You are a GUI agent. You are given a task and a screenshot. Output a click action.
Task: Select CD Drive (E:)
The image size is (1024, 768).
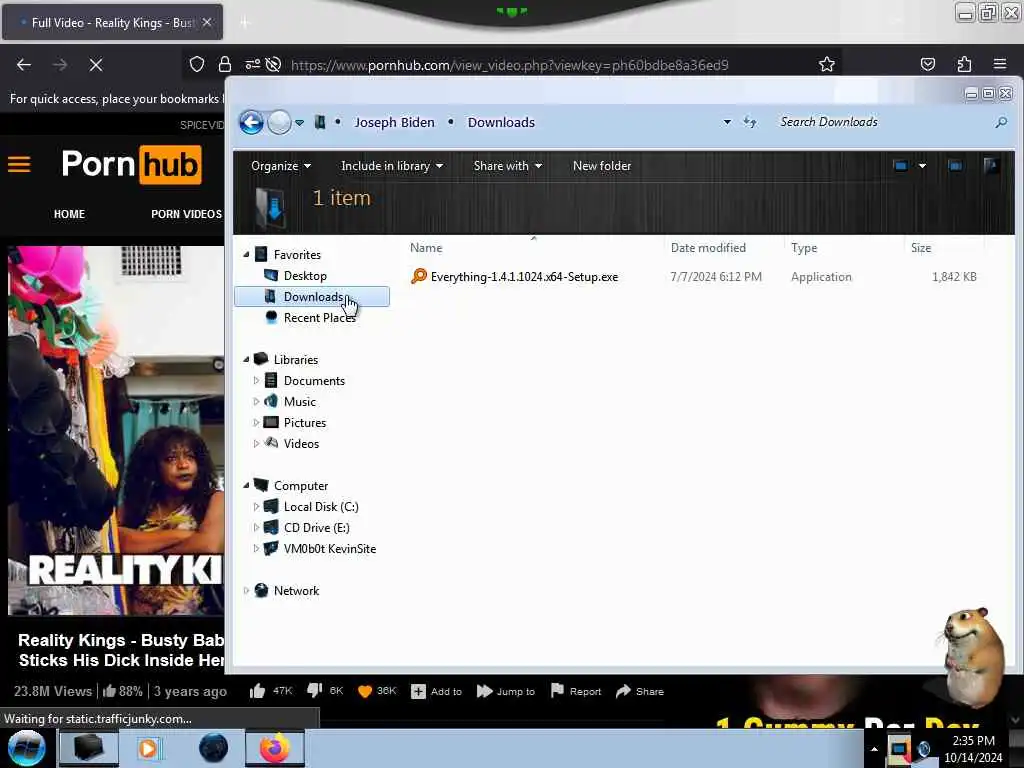[316, 528]
